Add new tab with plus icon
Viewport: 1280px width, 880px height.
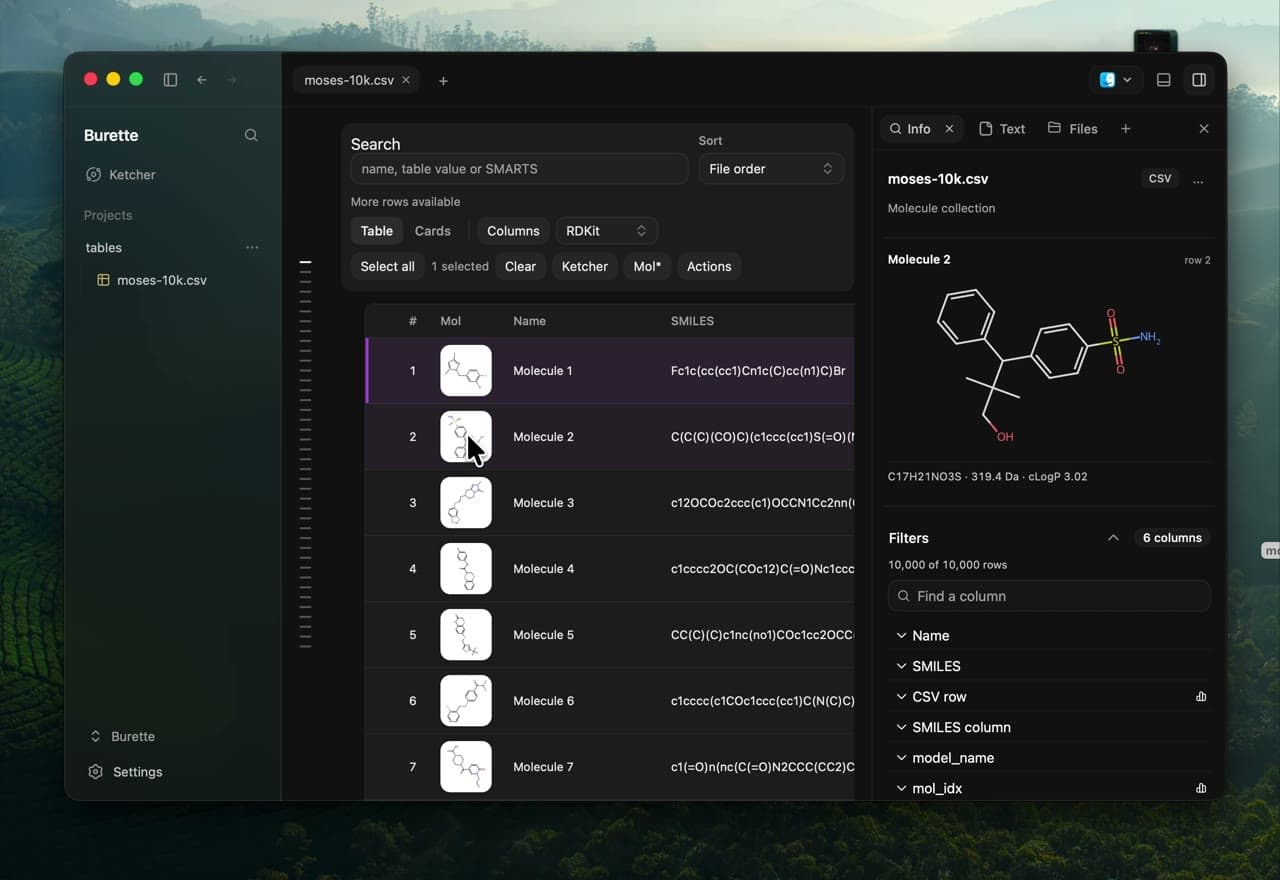pyautogui.click(x=443, y=81)
